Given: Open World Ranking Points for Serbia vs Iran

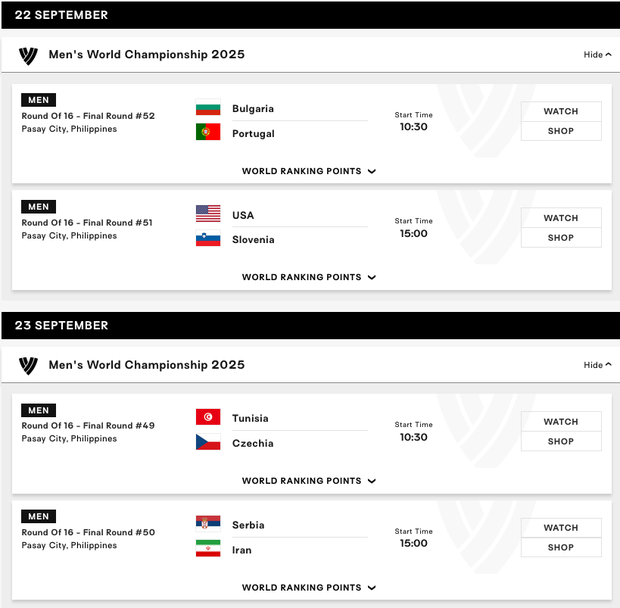Looking at the screenshot, I should (309, 588).
